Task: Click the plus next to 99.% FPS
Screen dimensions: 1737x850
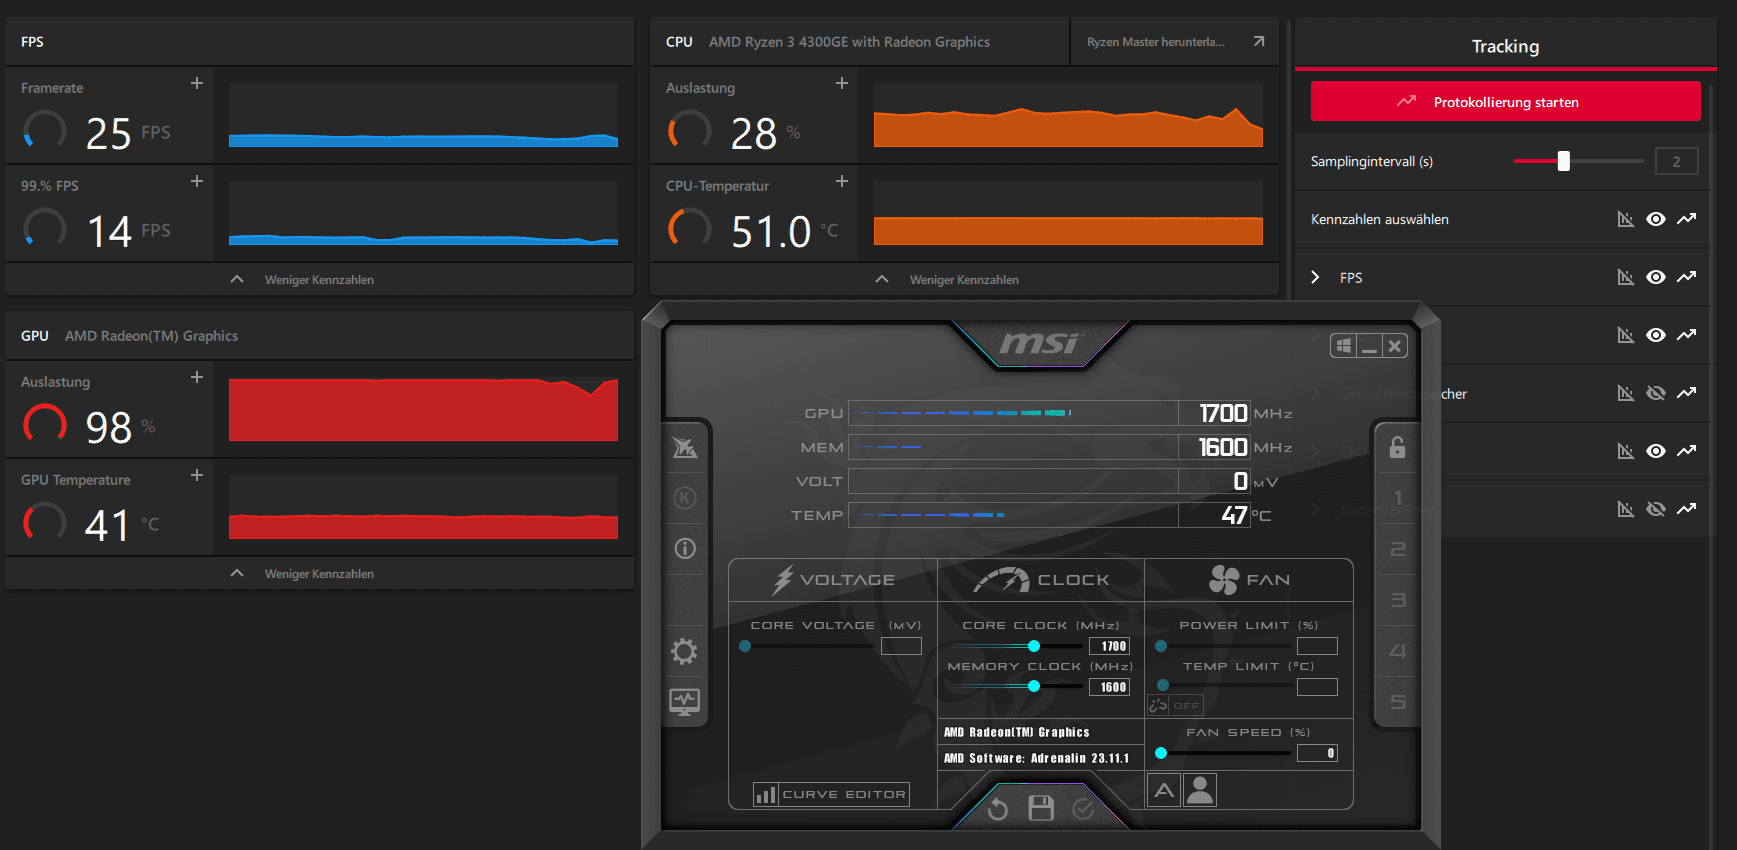Action: pos(197,181)
